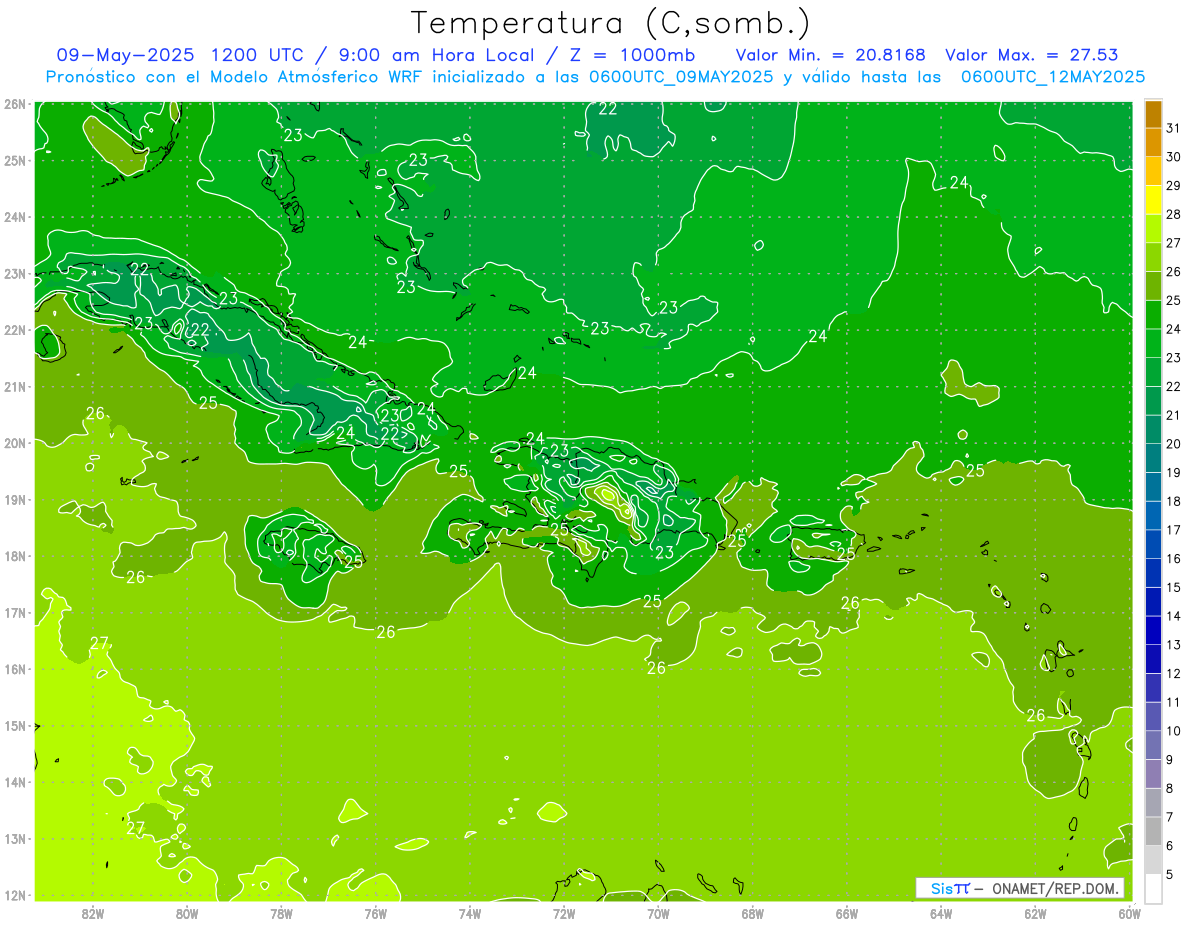Screen dimensions: 1200x927
Task: Click the "82W" longitude axis label
Action: [x=93, y=913]
